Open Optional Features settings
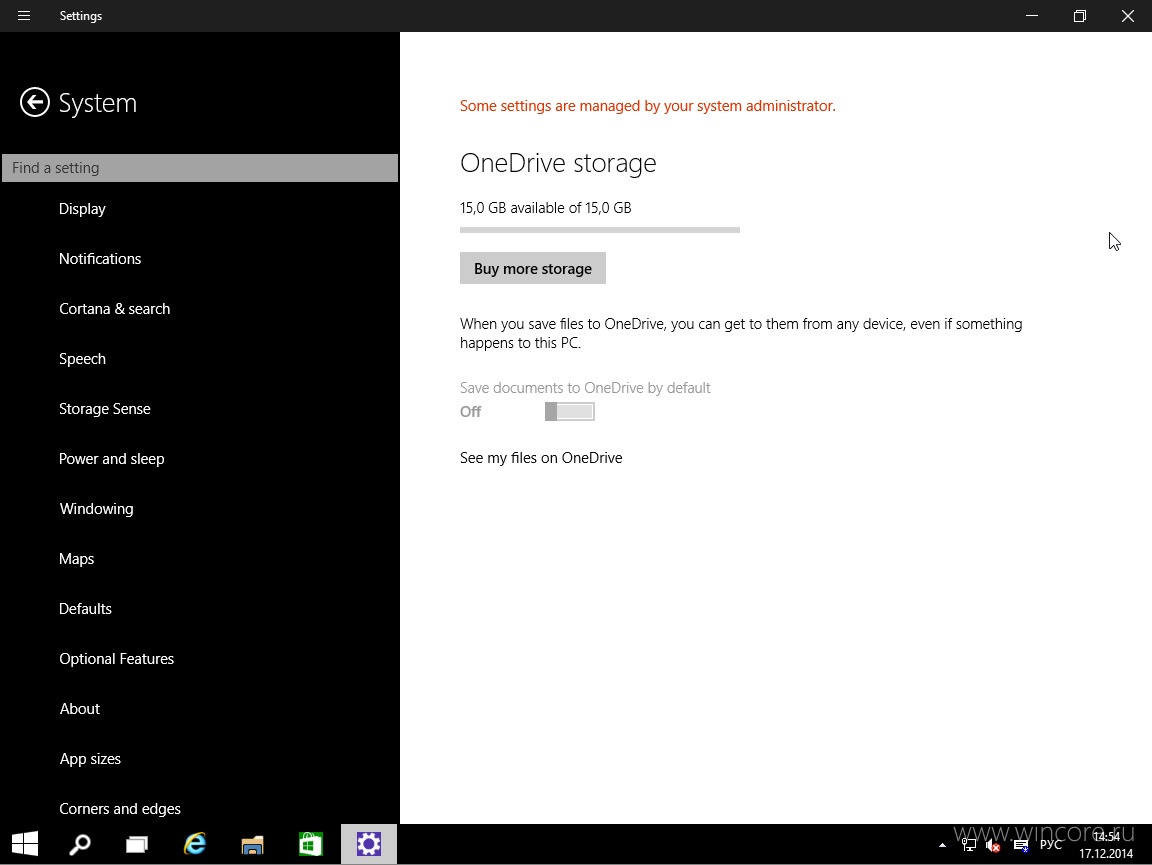This screenshot has height=865, width=1152. (x=117, y=658)
